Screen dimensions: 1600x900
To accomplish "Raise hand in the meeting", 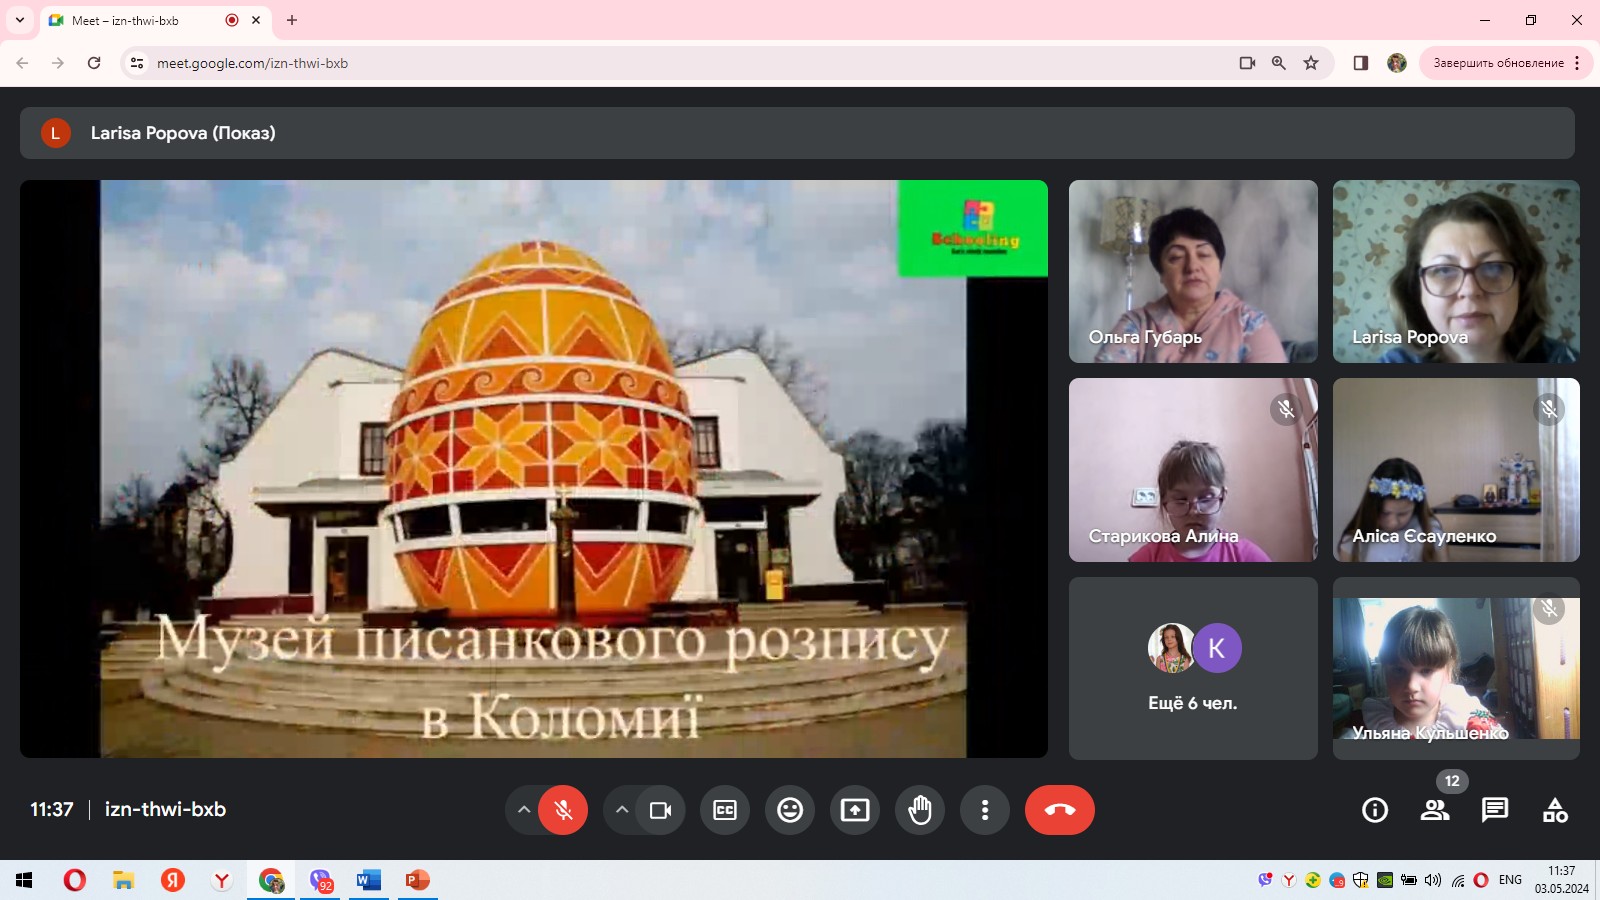I will [x=920, y=810].
